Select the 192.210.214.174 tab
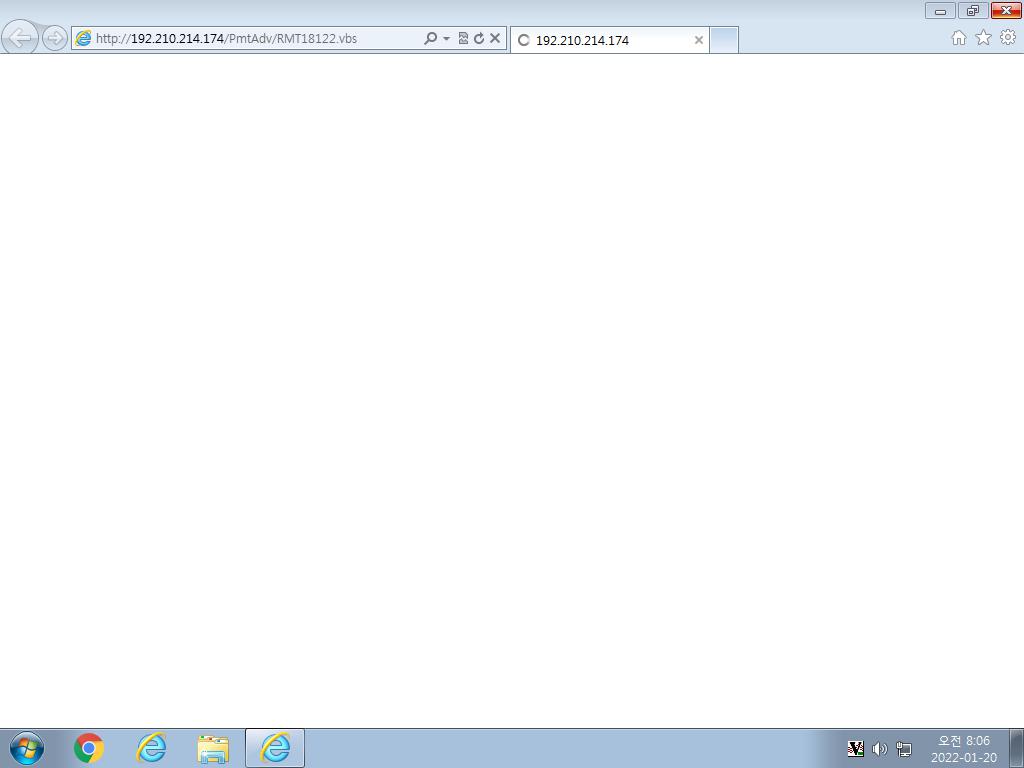The height and width of the screenshot is (768, 1024). (x=610, y=40)
